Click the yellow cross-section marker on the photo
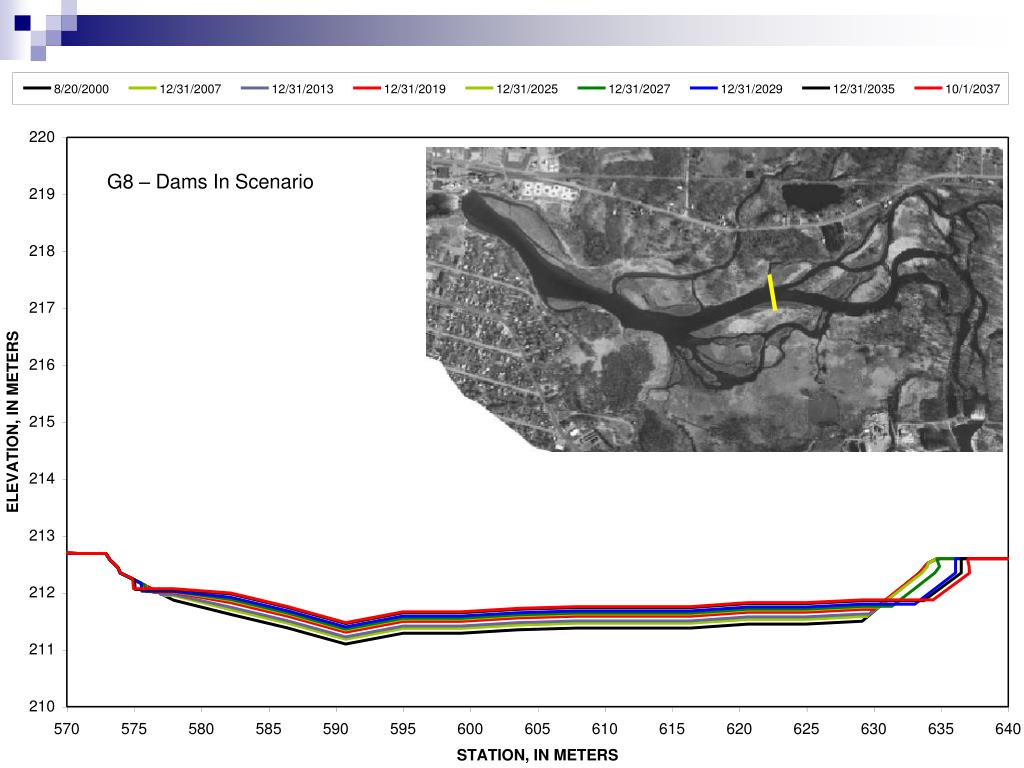 [772, 292]
